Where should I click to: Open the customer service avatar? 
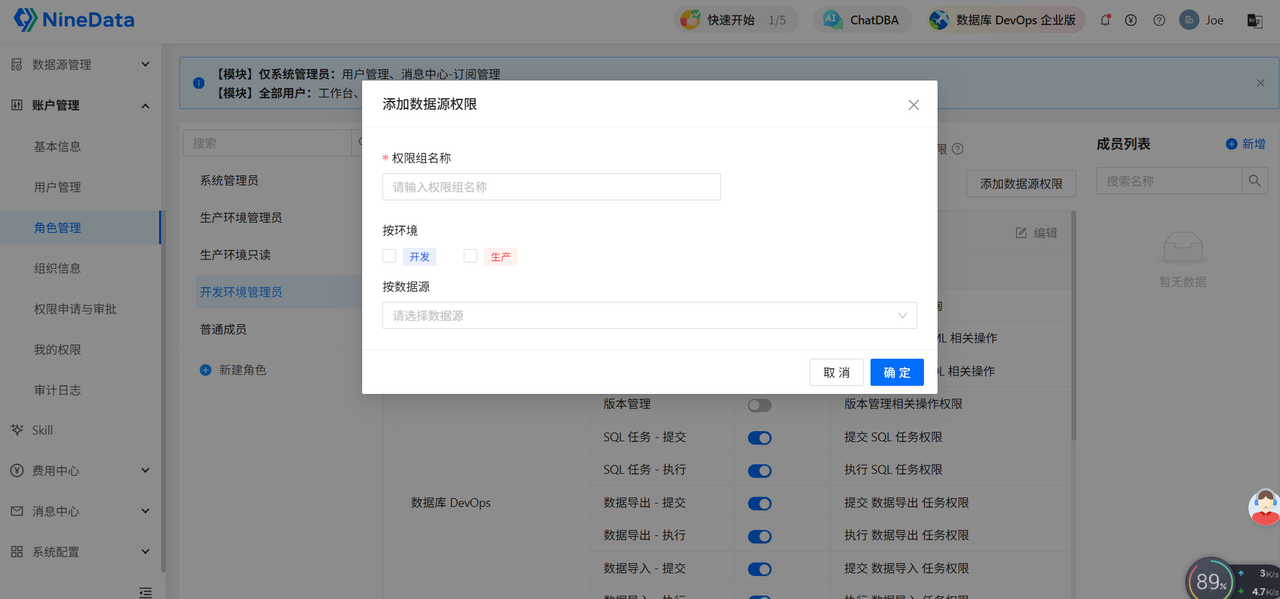click(x=1265, y=507)
